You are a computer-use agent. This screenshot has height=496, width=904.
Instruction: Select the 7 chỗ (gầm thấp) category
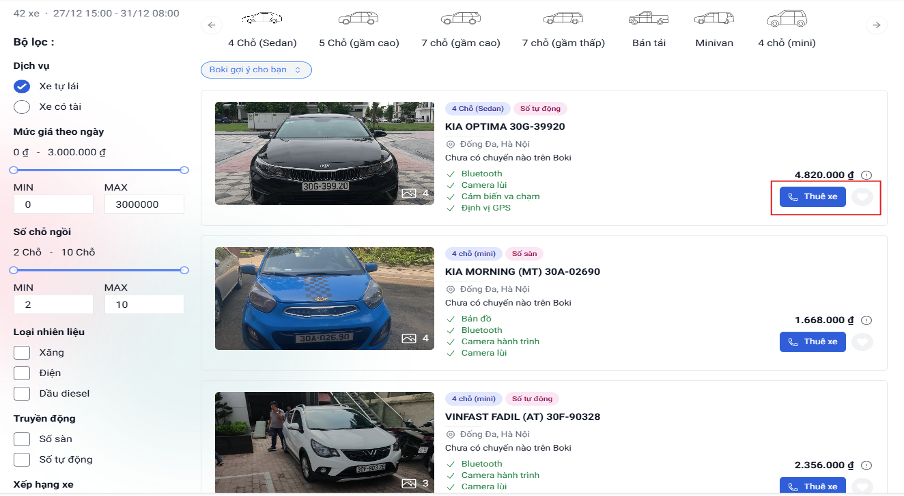(x=563, y=30)
